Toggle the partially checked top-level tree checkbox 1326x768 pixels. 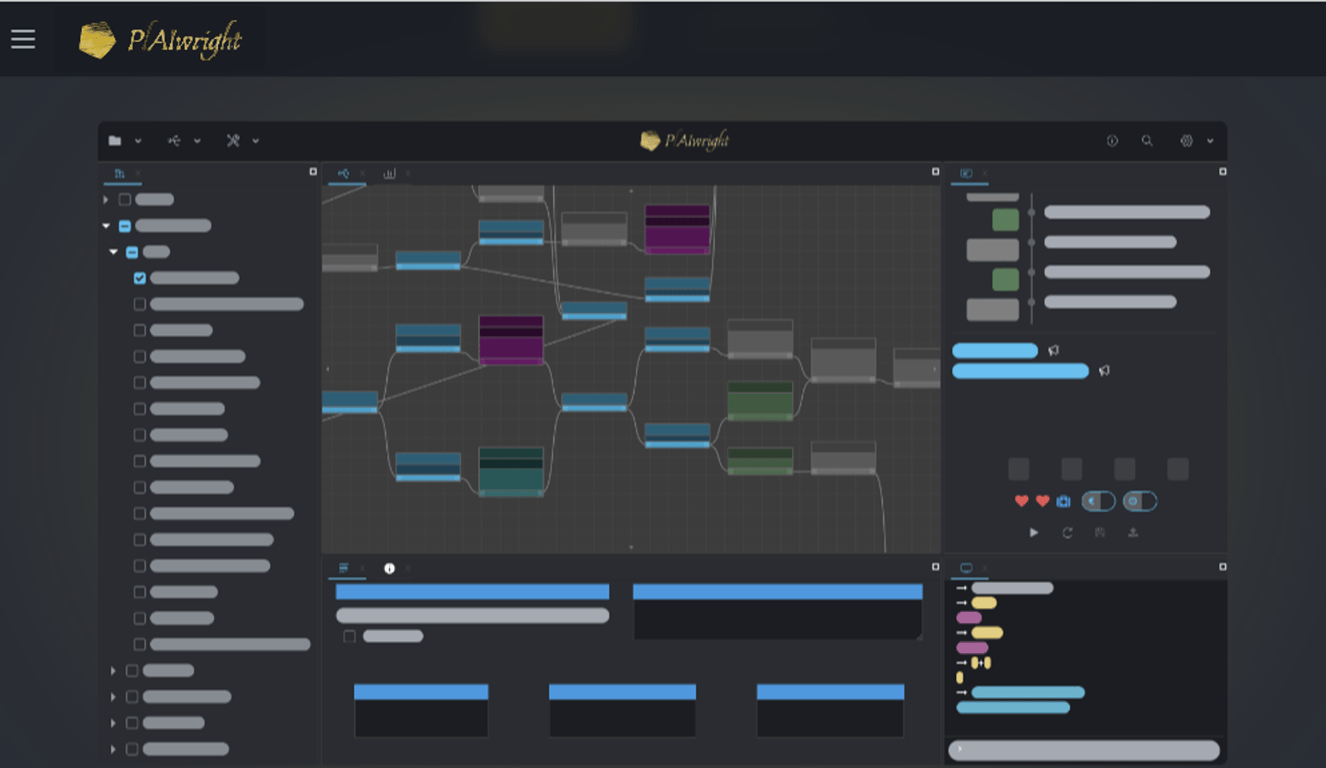[125, 226]
